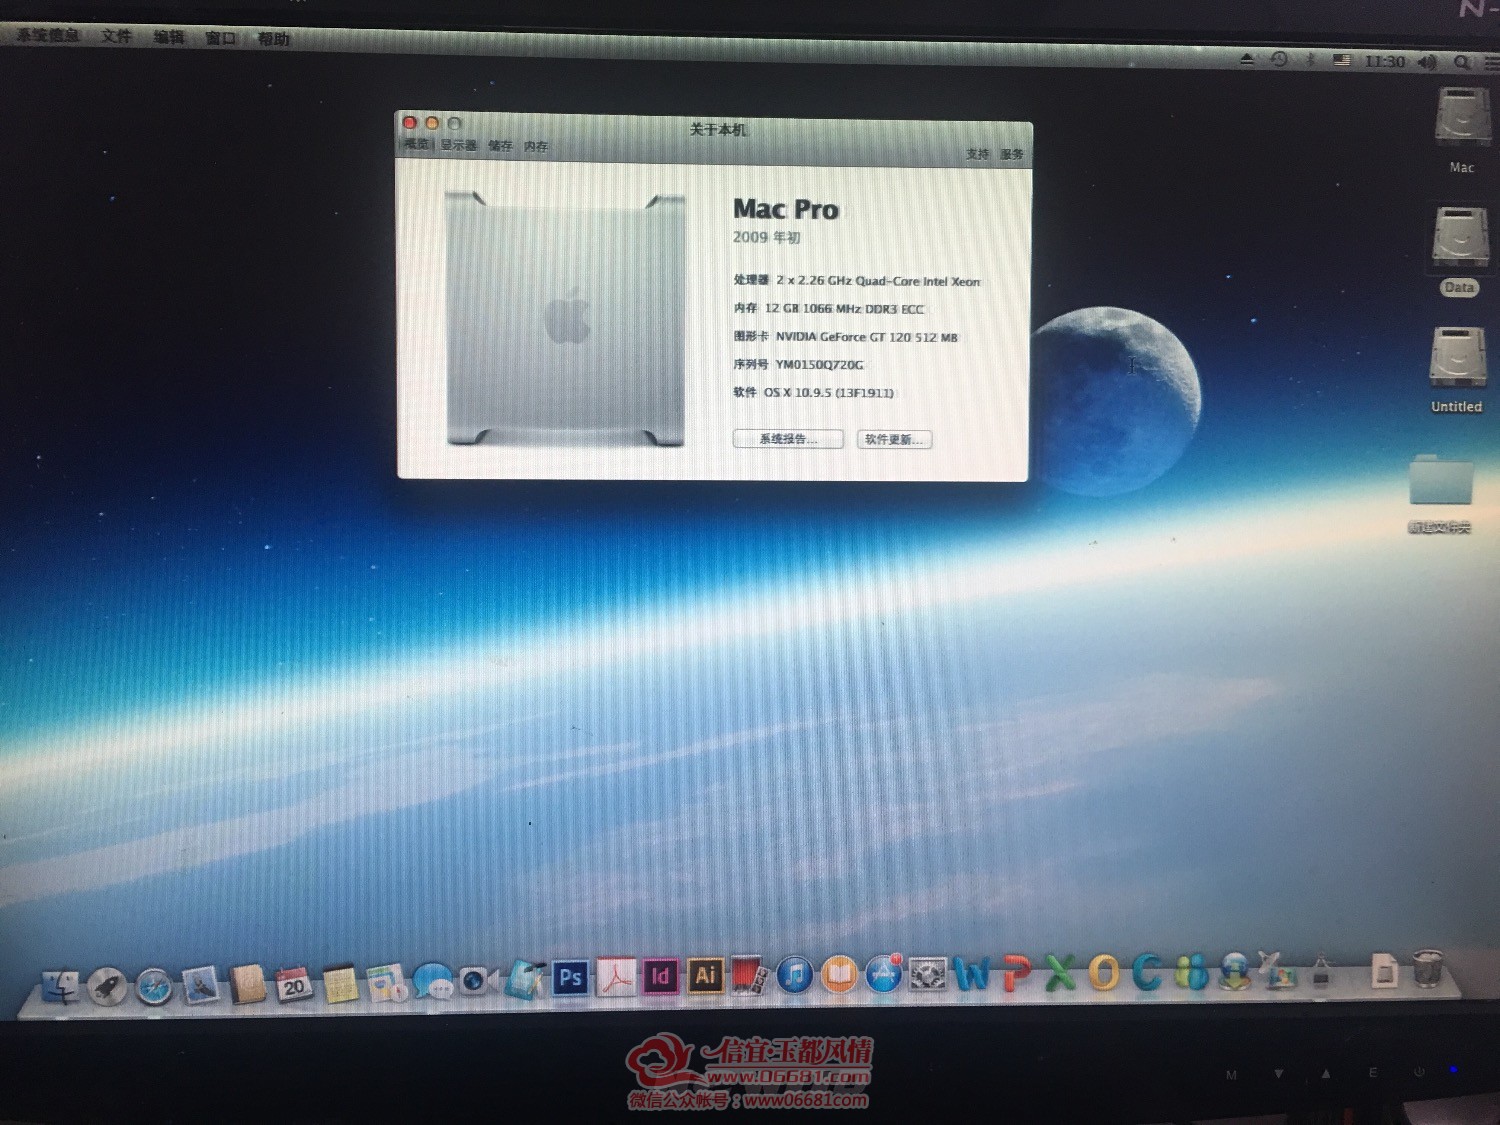Switch to the 内存 tab
This screenshot has height=1125, width=1500.
click(x=536, y=147)
